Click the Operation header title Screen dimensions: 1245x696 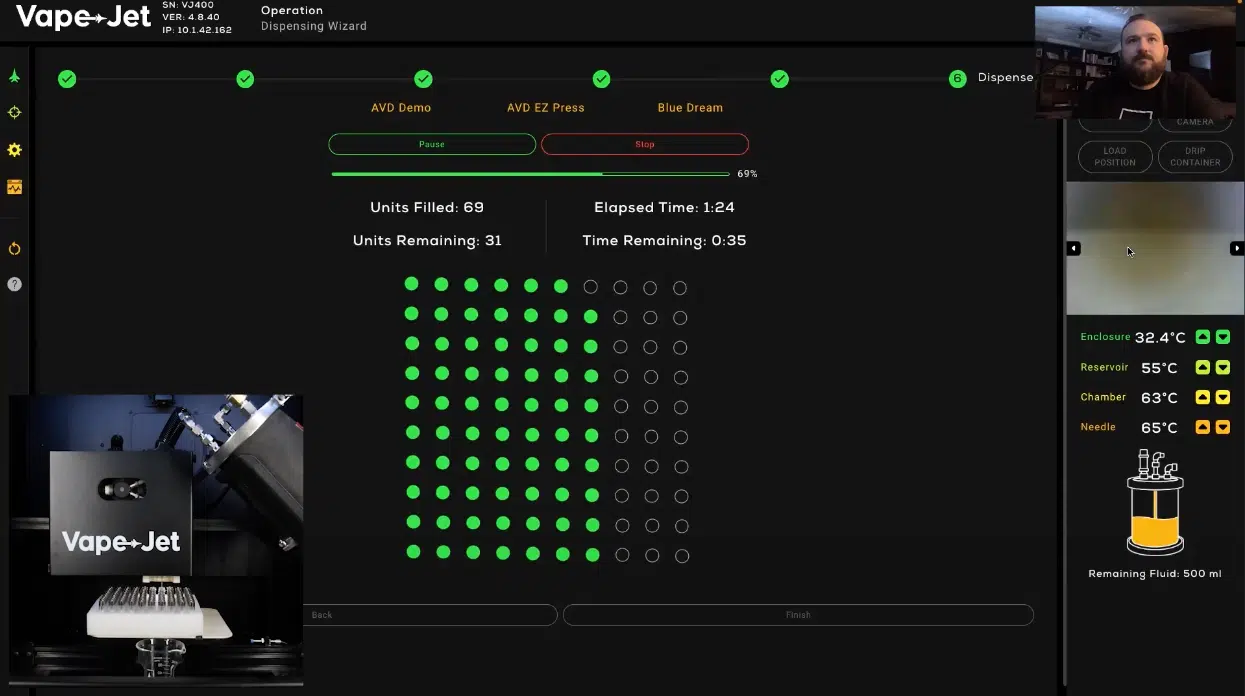pos(292,11)
